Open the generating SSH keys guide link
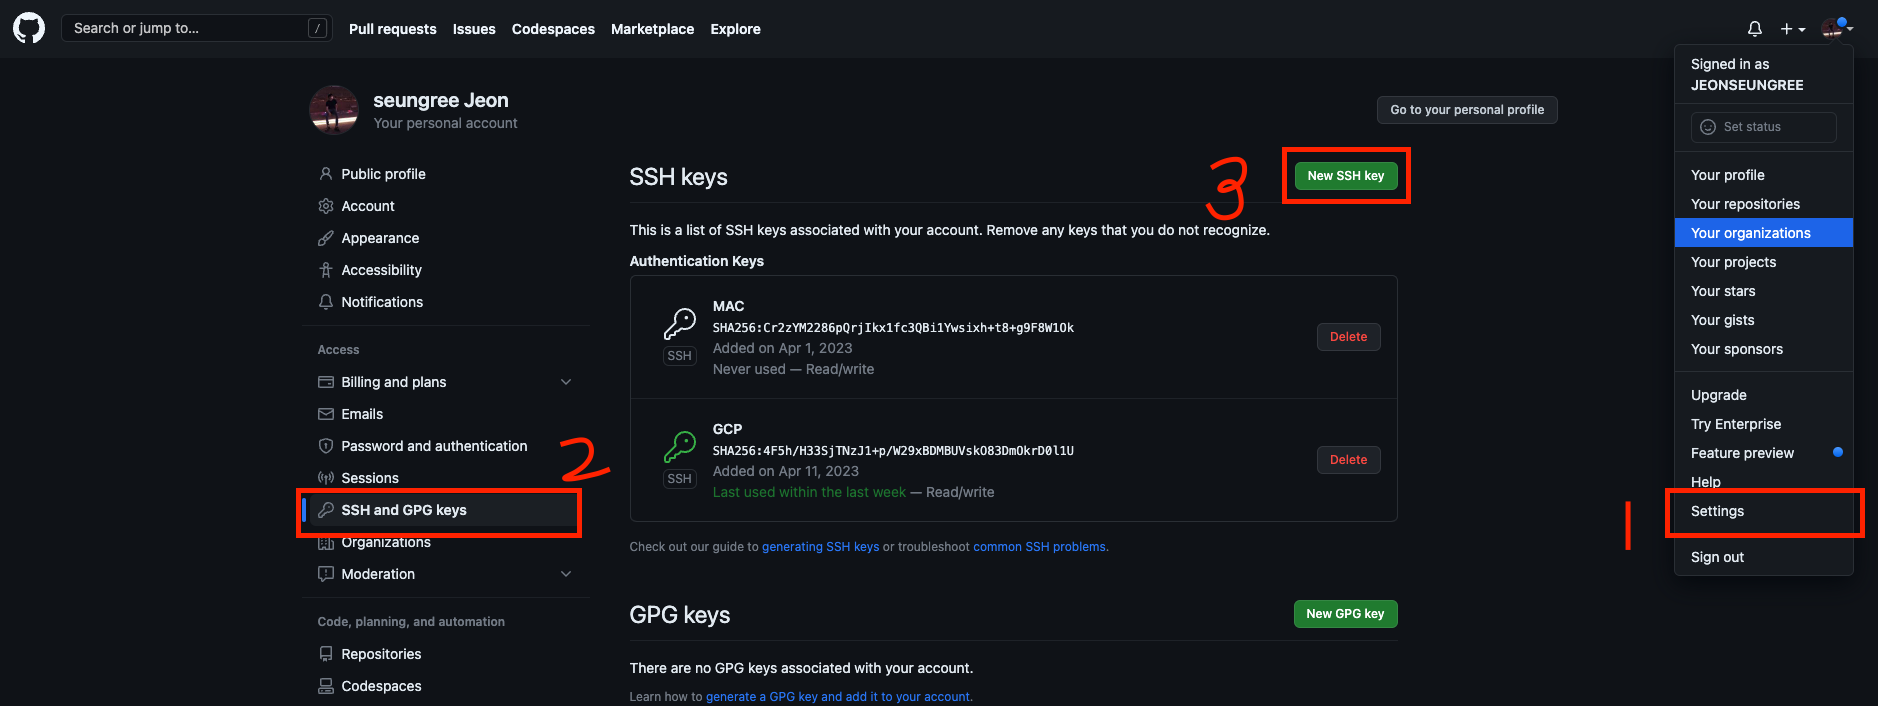The image size is (1878, 706). point(821,547)
